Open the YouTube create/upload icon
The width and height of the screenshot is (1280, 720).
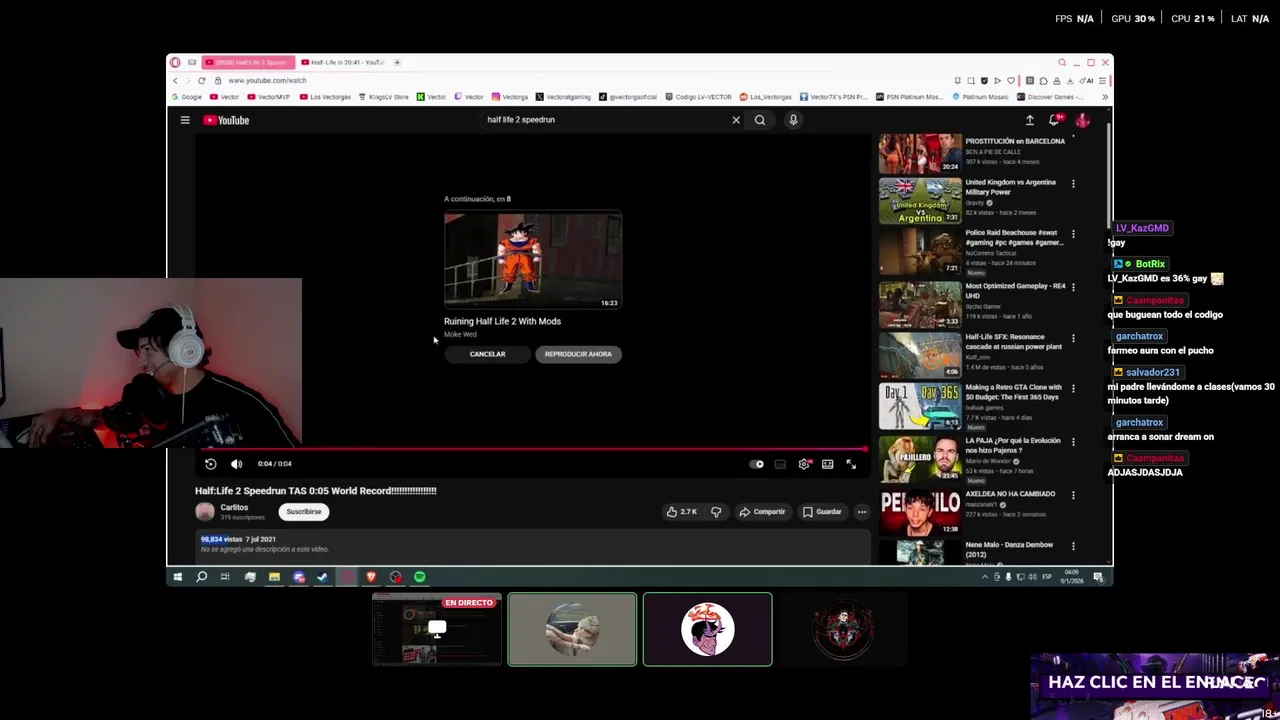1030,120
